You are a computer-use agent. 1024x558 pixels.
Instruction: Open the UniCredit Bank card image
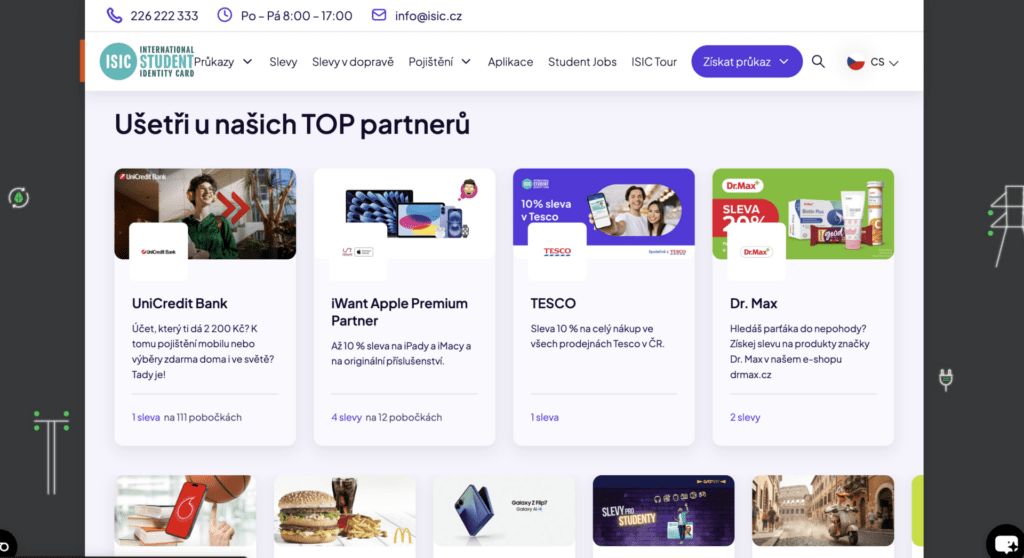[205, 214]
